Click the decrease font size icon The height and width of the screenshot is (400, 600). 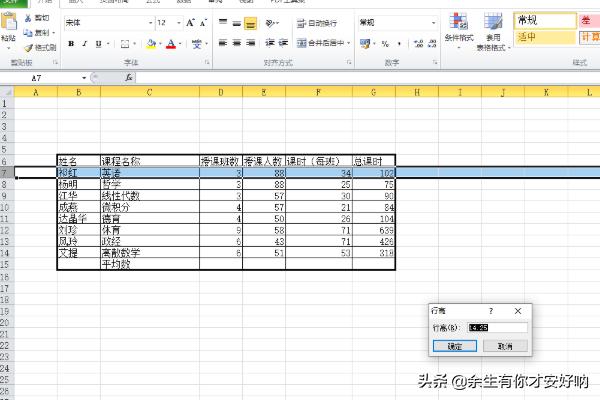[203, 23]
